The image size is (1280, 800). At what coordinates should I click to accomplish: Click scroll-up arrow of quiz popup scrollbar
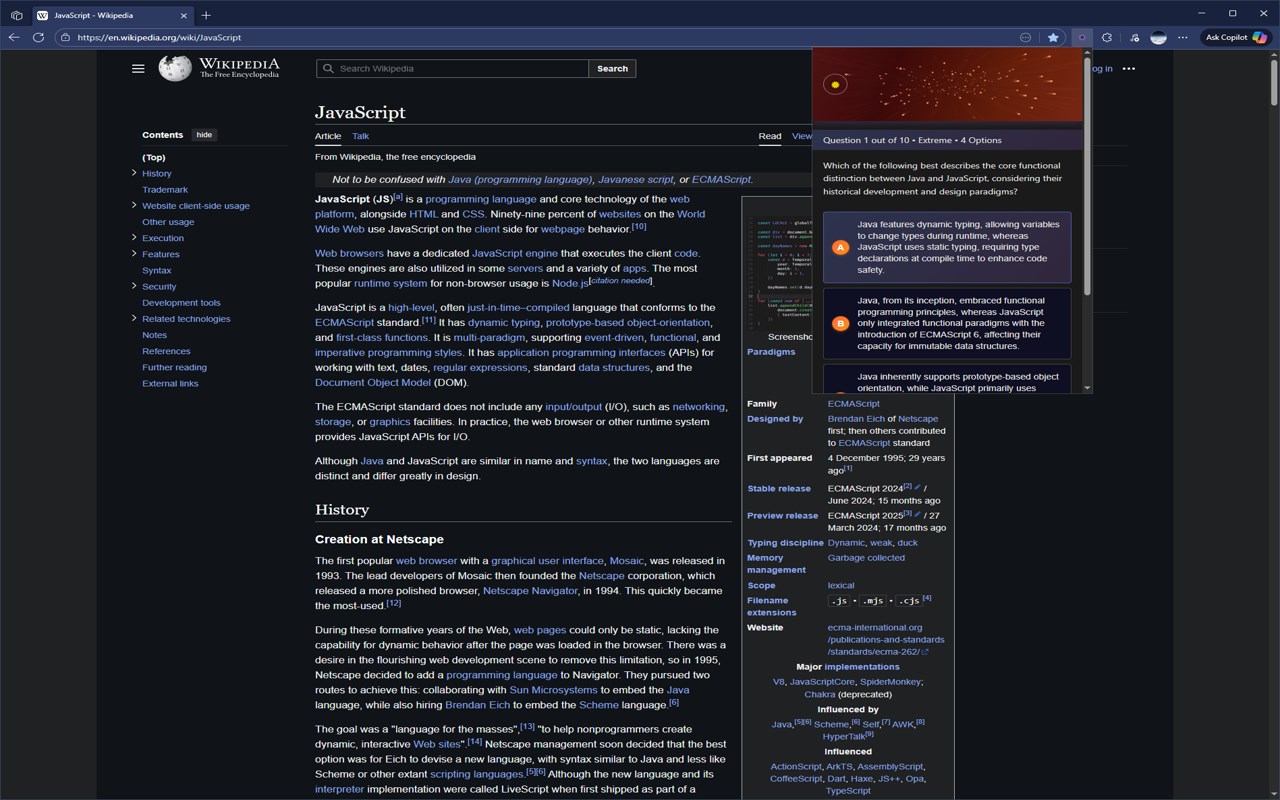[x=1087, y=54]
